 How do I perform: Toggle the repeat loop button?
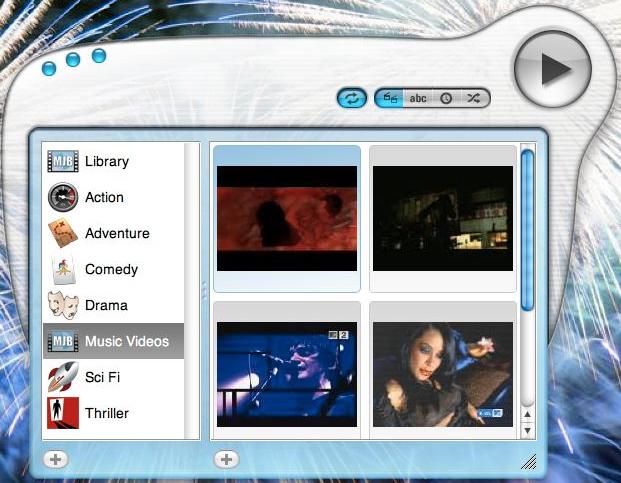coord(352,98)
